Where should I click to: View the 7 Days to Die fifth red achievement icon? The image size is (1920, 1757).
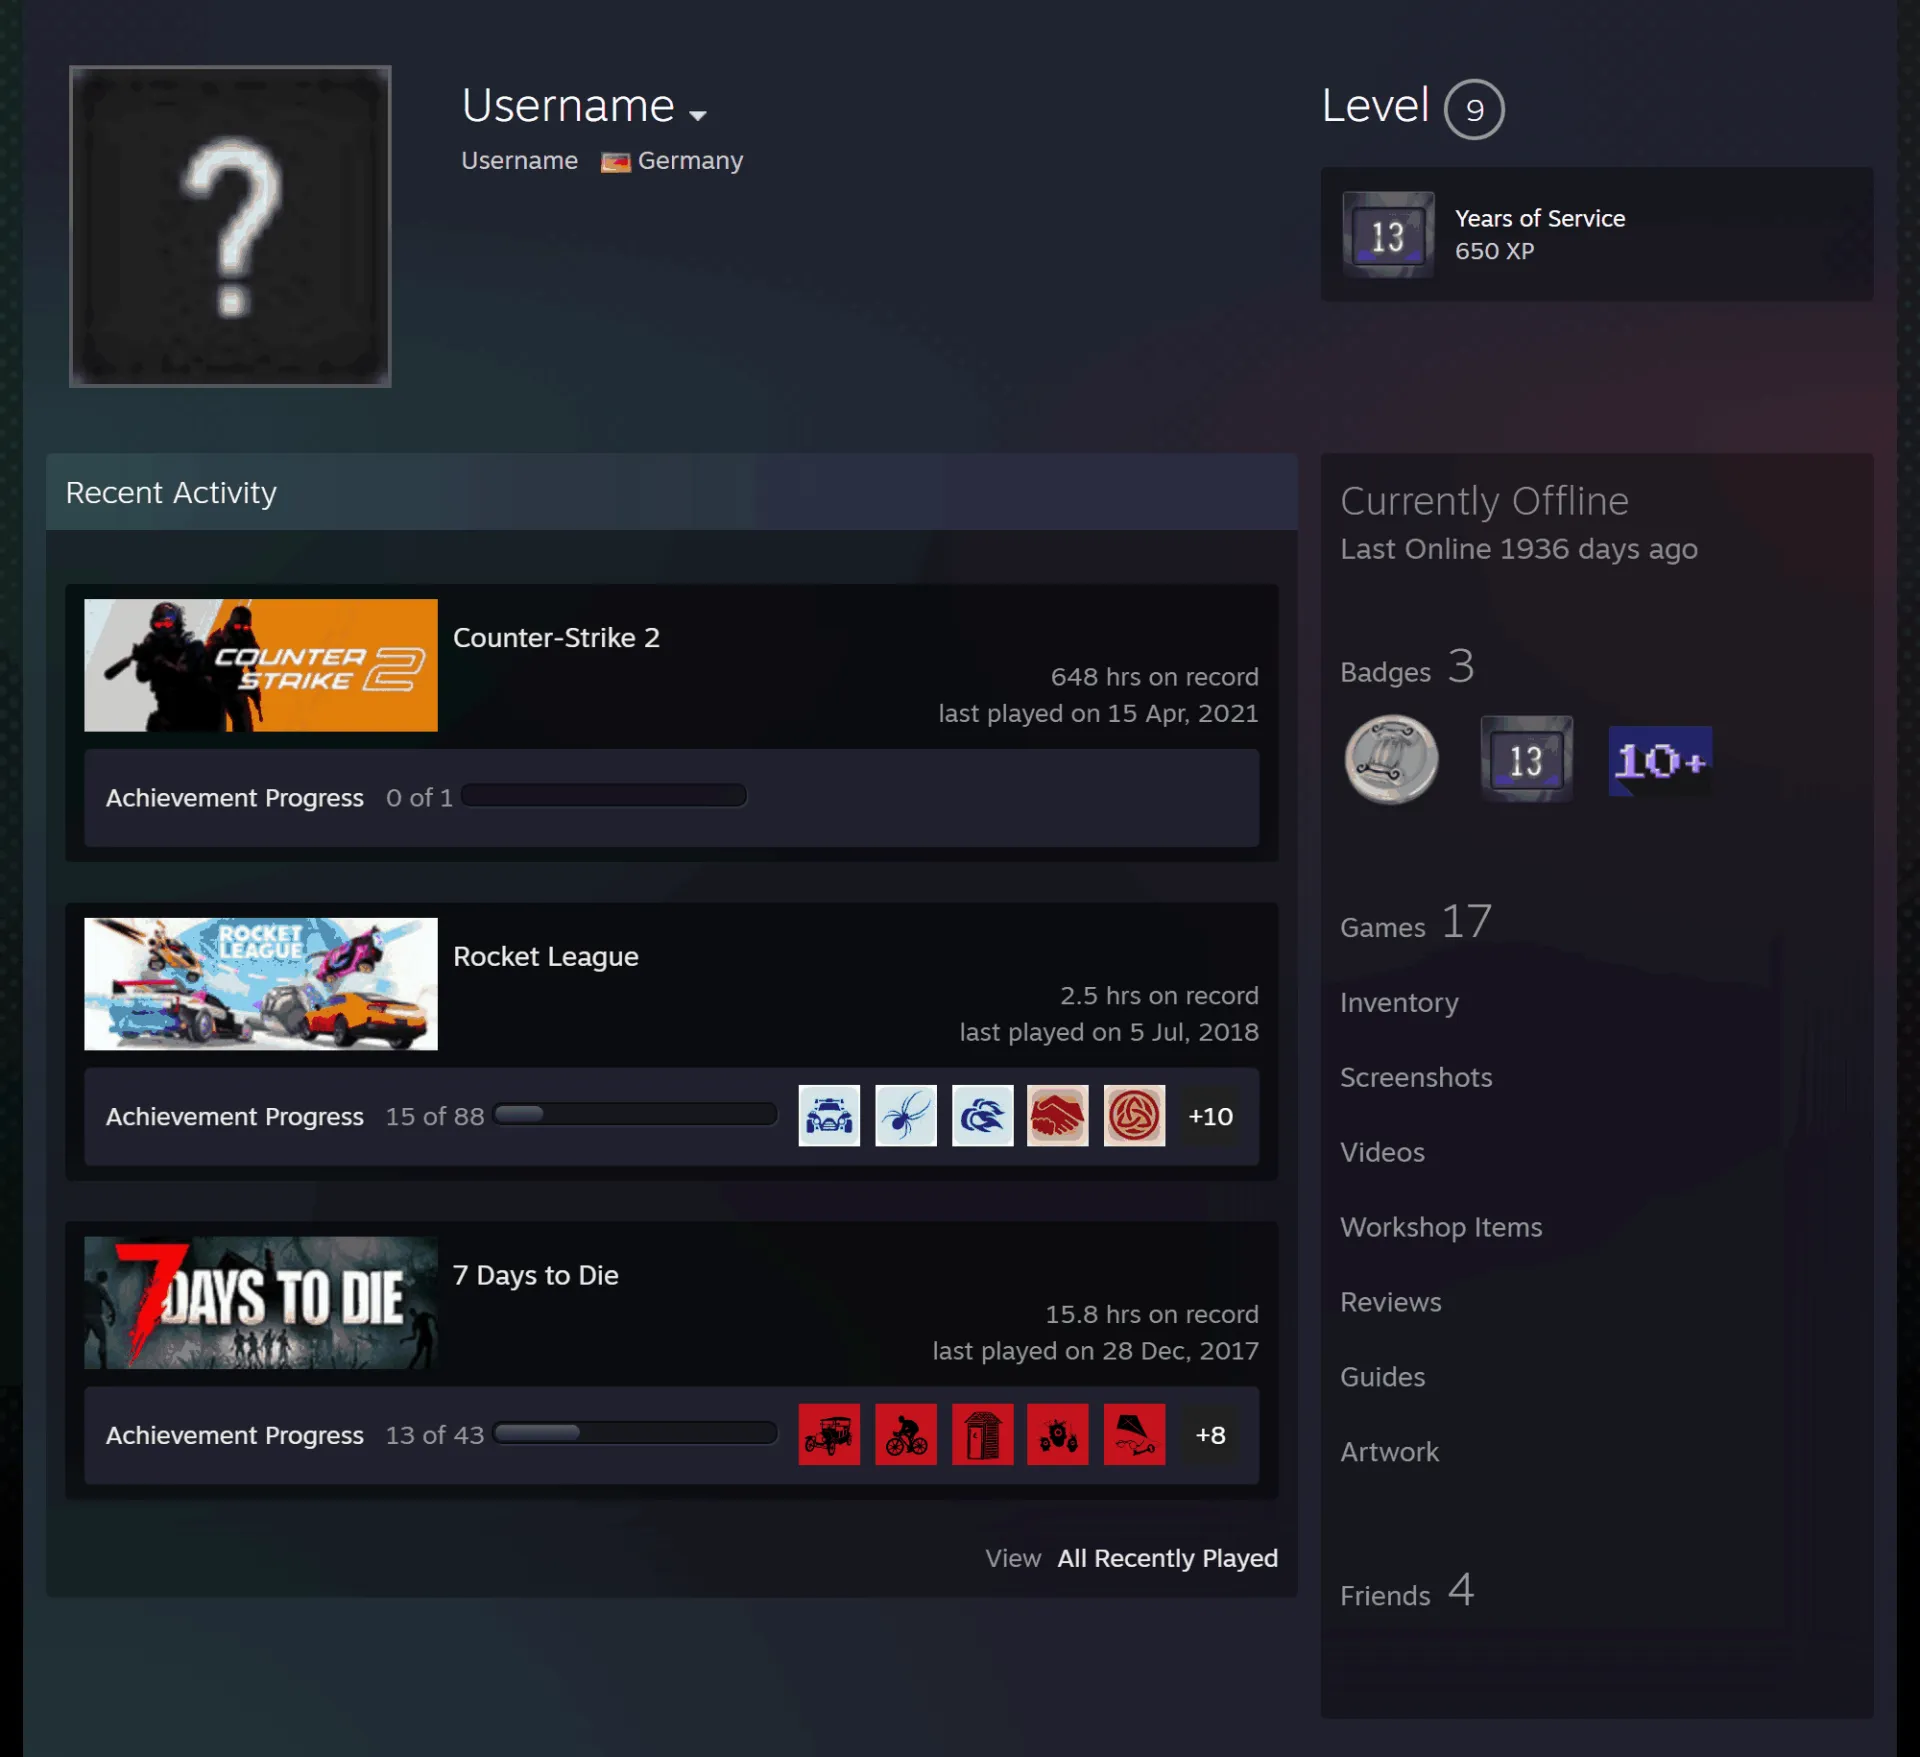pyautogui.click(x=1134, y=1434)
